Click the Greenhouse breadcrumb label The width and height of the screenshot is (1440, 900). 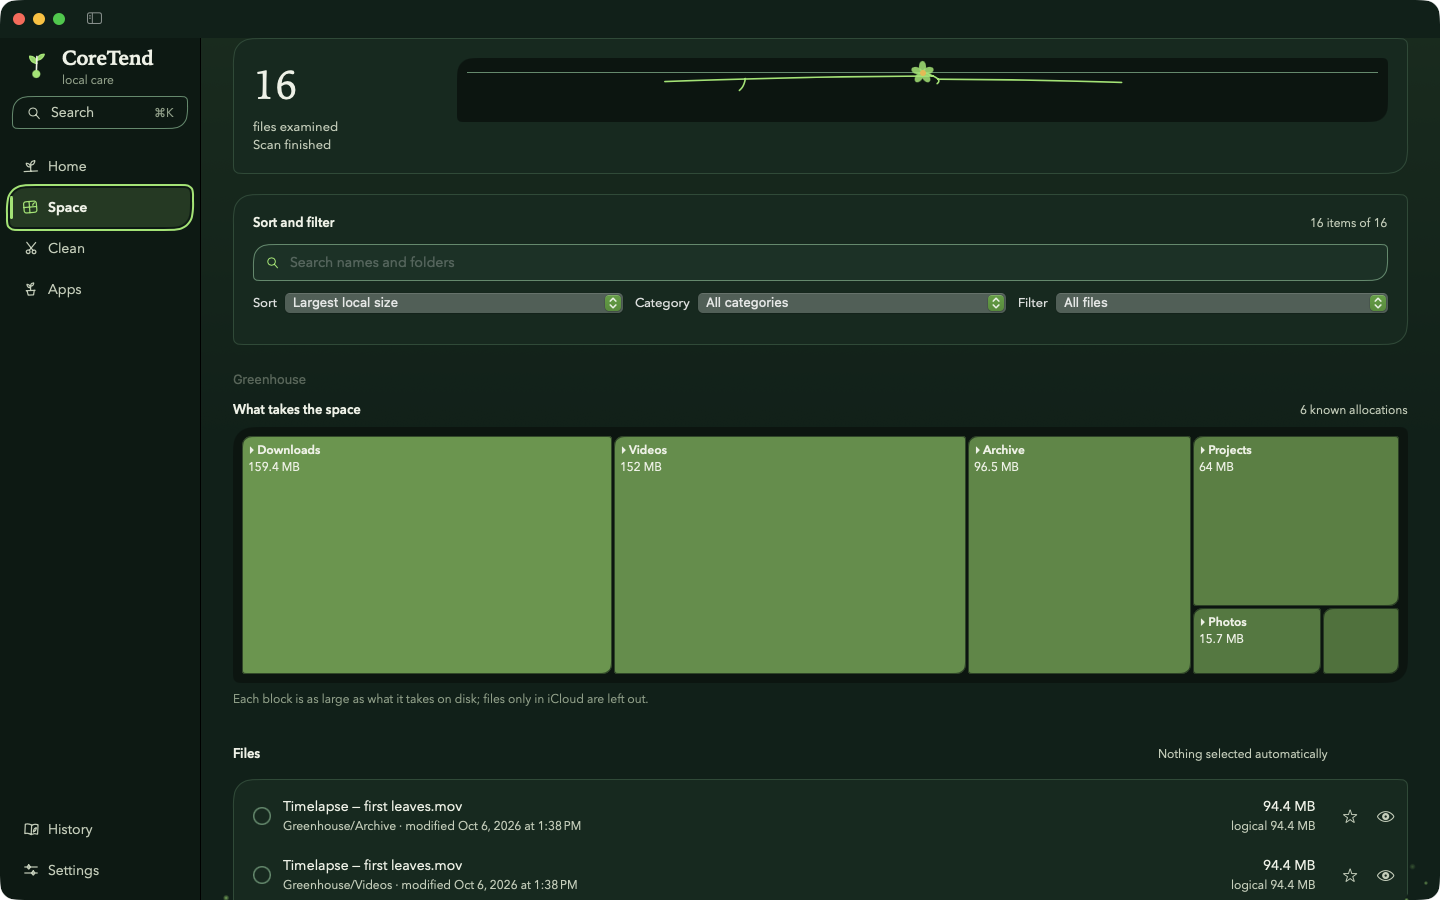pos(270,380)
